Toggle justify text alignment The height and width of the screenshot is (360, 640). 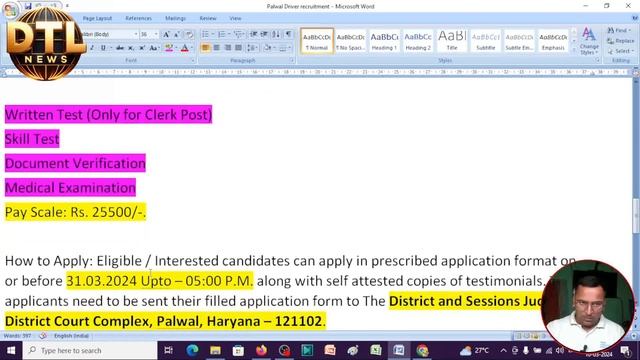(x=238, y=48)
